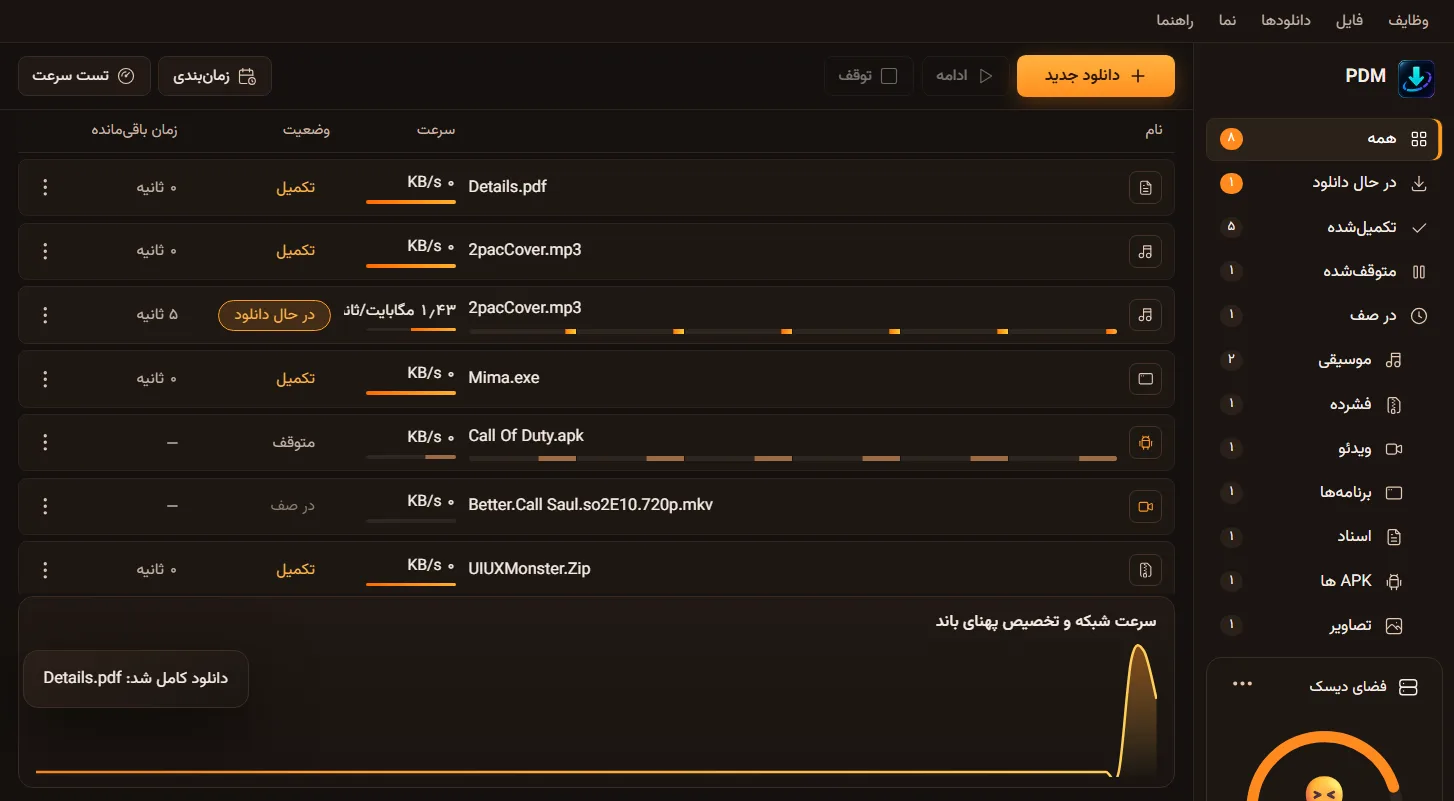Select the همه all-downloads category
Image resolution: width=1454 pixels, height=801 pixels.
1324,139
